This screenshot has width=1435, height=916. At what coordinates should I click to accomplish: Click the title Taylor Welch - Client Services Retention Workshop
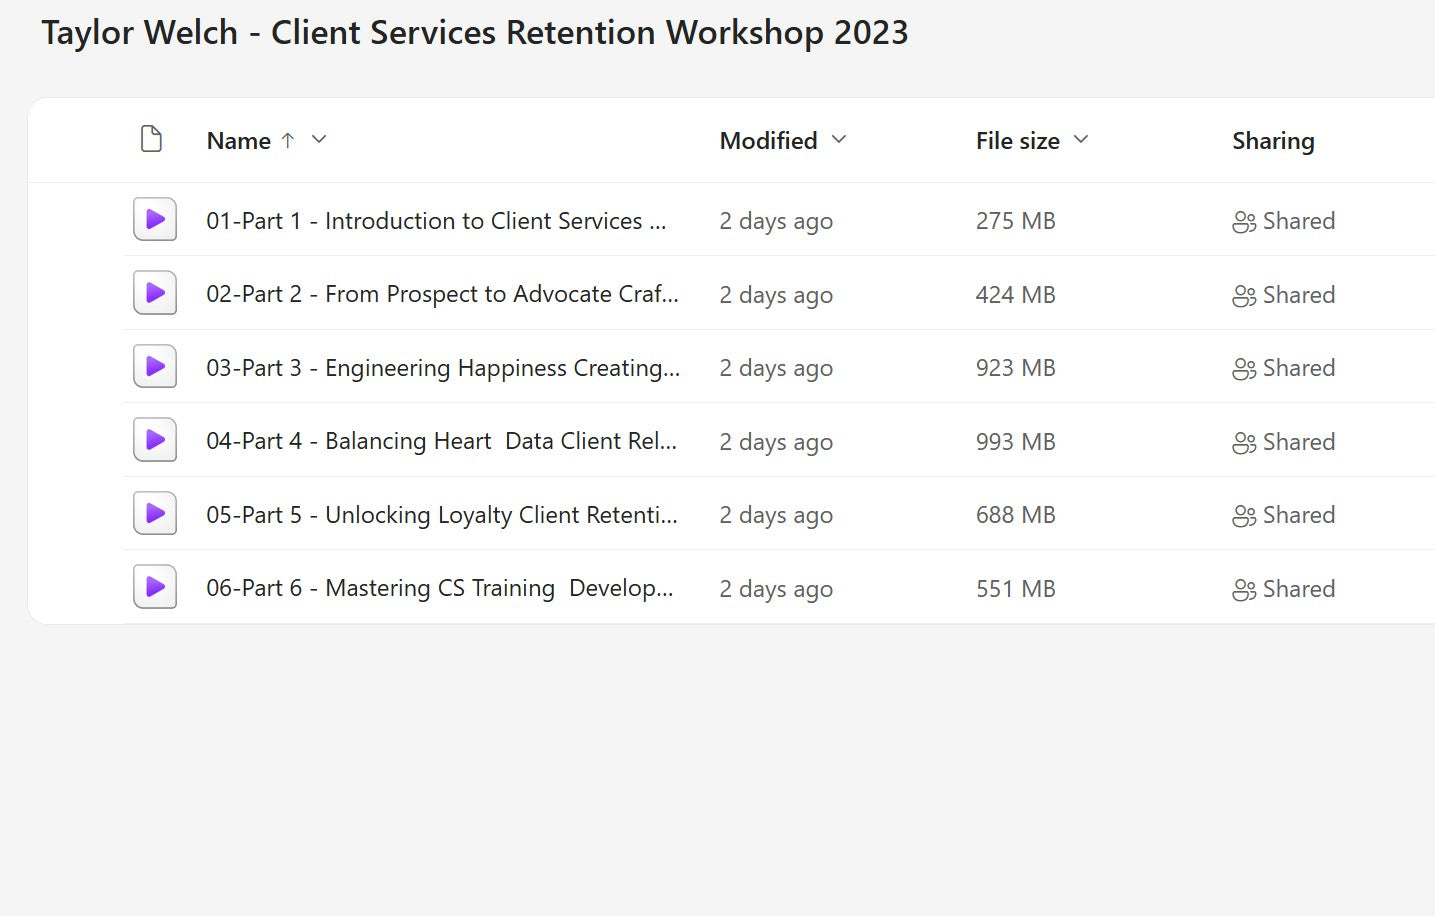[x=474, y=32]
